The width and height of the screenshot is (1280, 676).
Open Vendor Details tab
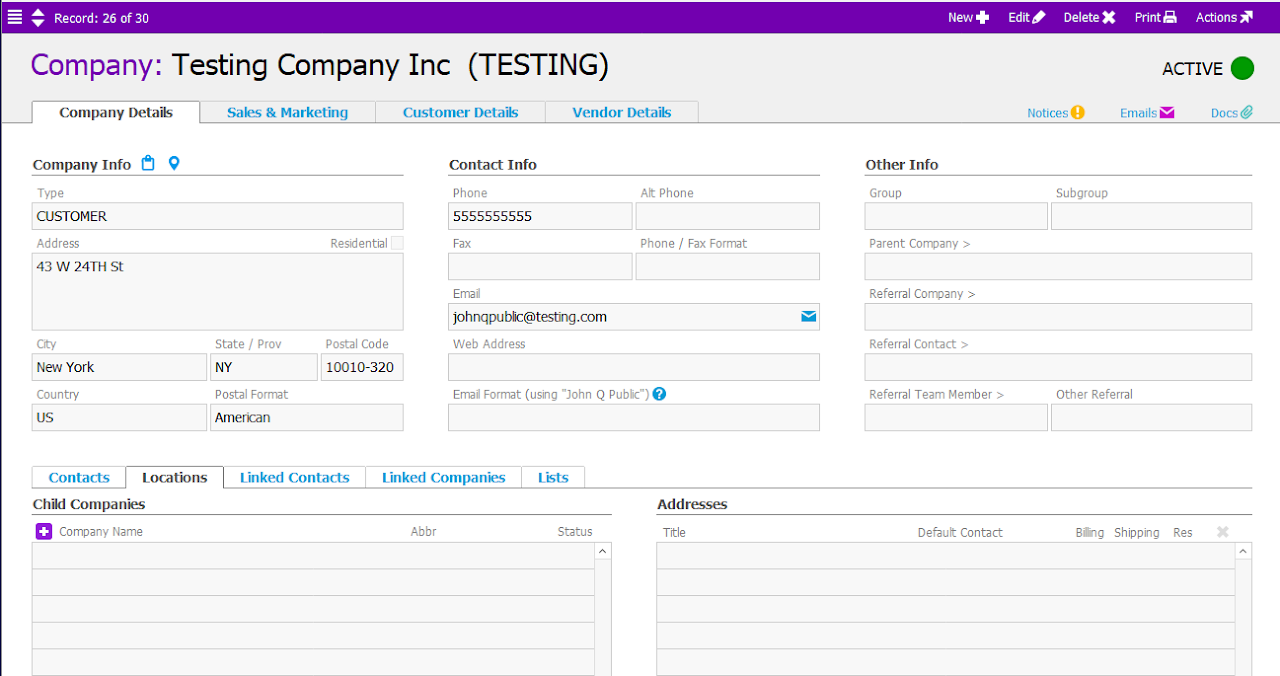tap(621, 112)
